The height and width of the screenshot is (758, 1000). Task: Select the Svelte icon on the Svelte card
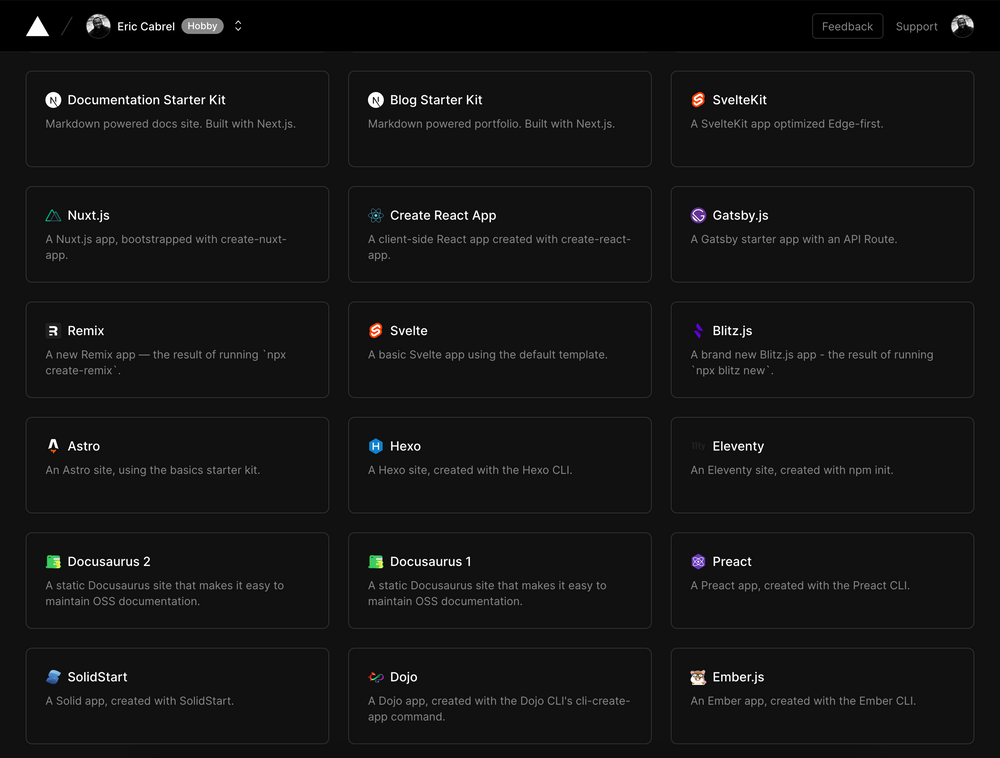[x=375, y=330]
